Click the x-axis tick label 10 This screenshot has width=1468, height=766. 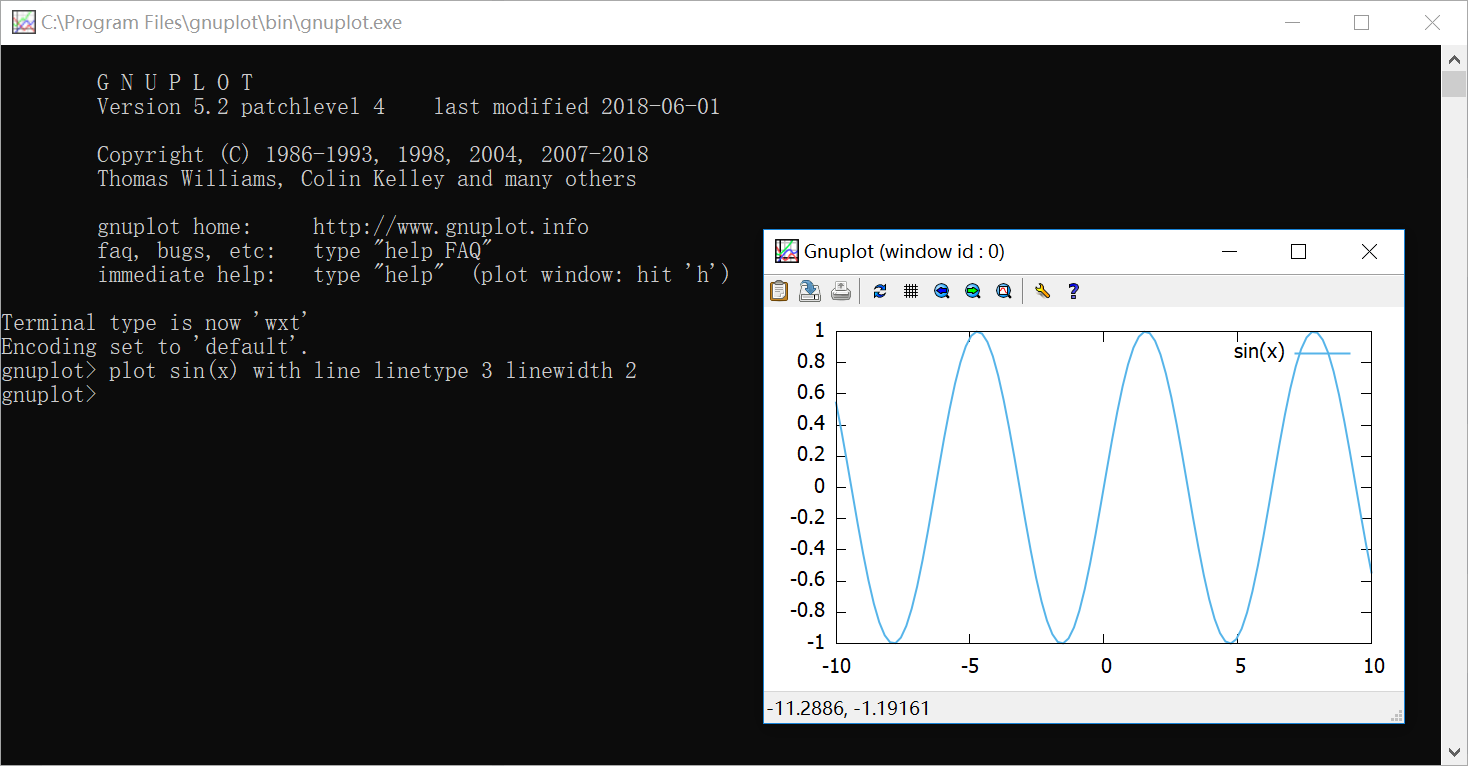(x=1374, y=666)
